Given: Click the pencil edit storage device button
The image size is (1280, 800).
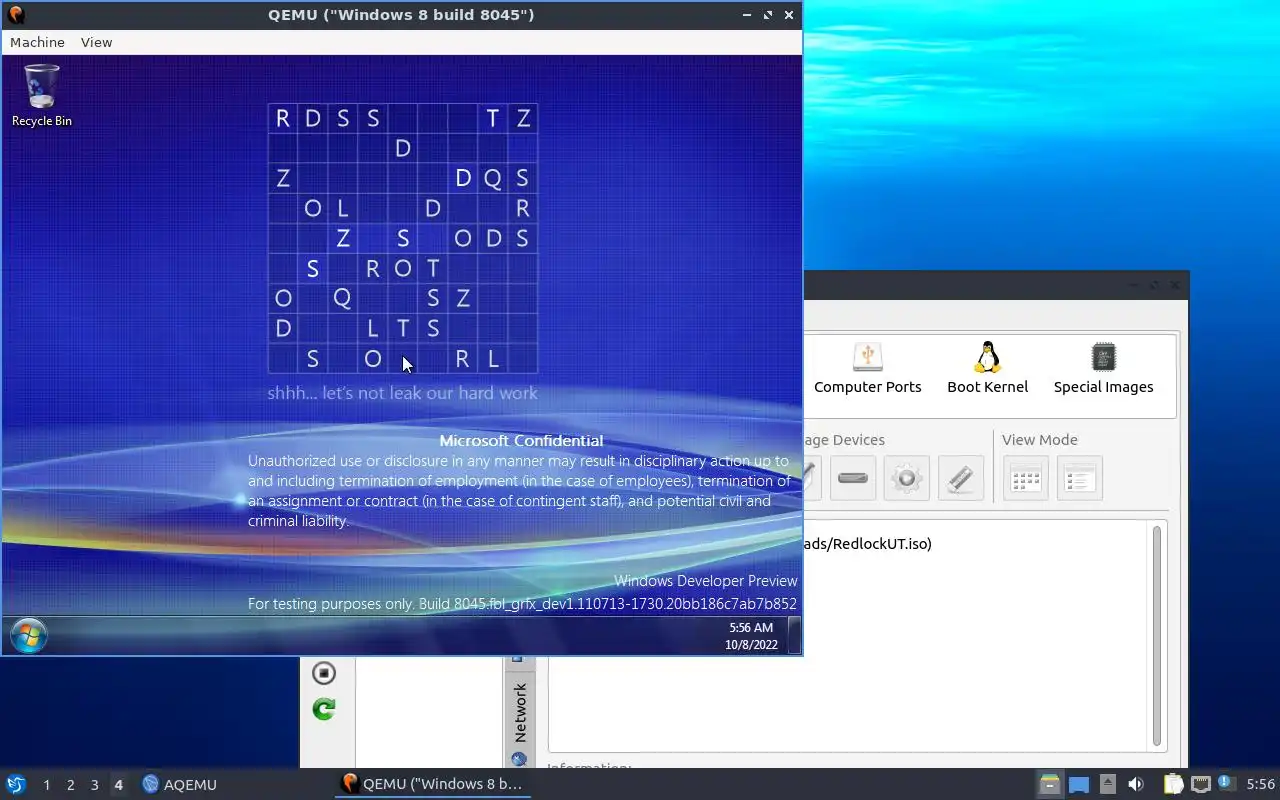Looking at the screenshot, I should [961, 478].
